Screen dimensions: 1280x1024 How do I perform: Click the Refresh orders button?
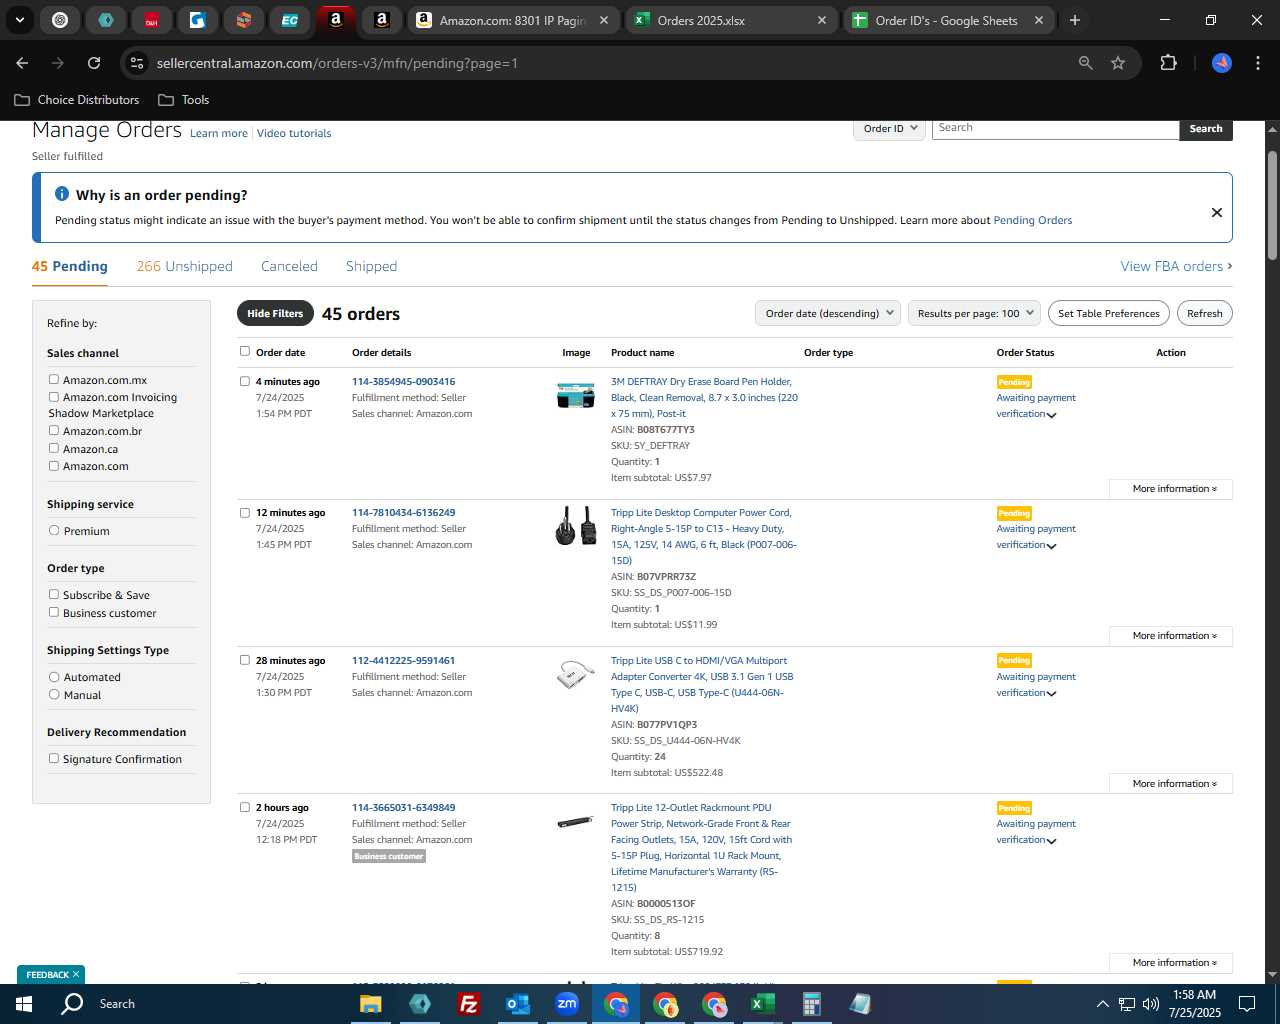(1205, 313)
